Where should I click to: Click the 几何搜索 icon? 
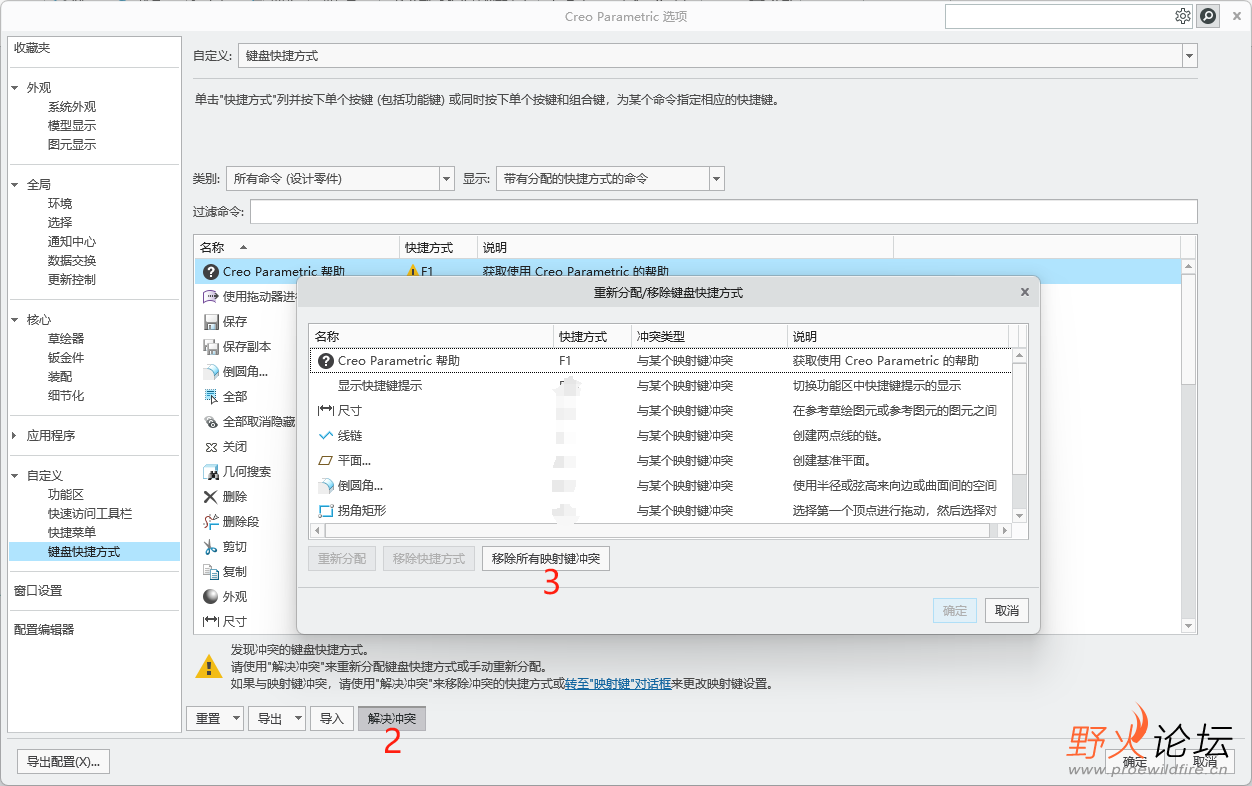211,472
